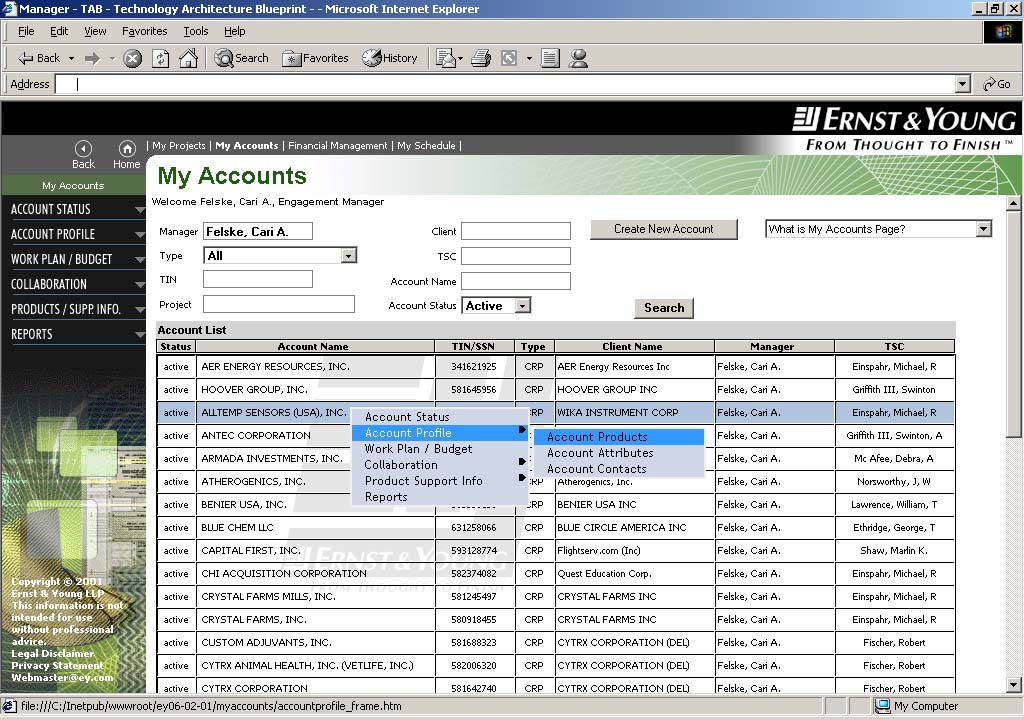1024x719 pixels.
Task: Click the Edit page icon in toolbar
Action: point(446,59)
